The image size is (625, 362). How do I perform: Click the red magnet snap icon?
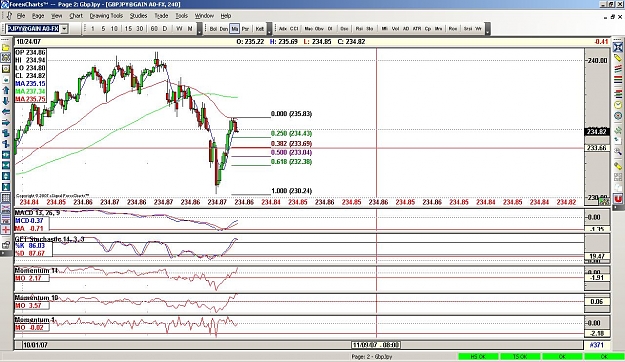[x=618, y=198]
